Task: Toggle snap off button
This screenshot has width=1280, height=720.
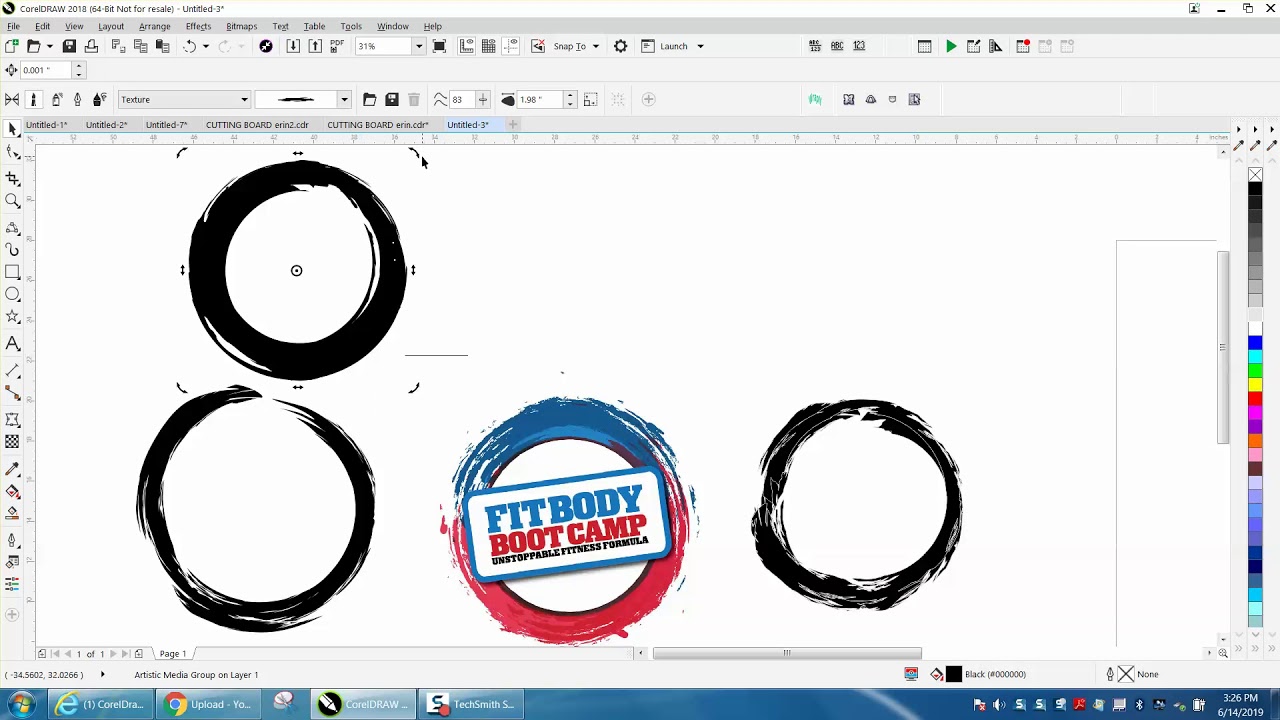Action: point(538,46)
